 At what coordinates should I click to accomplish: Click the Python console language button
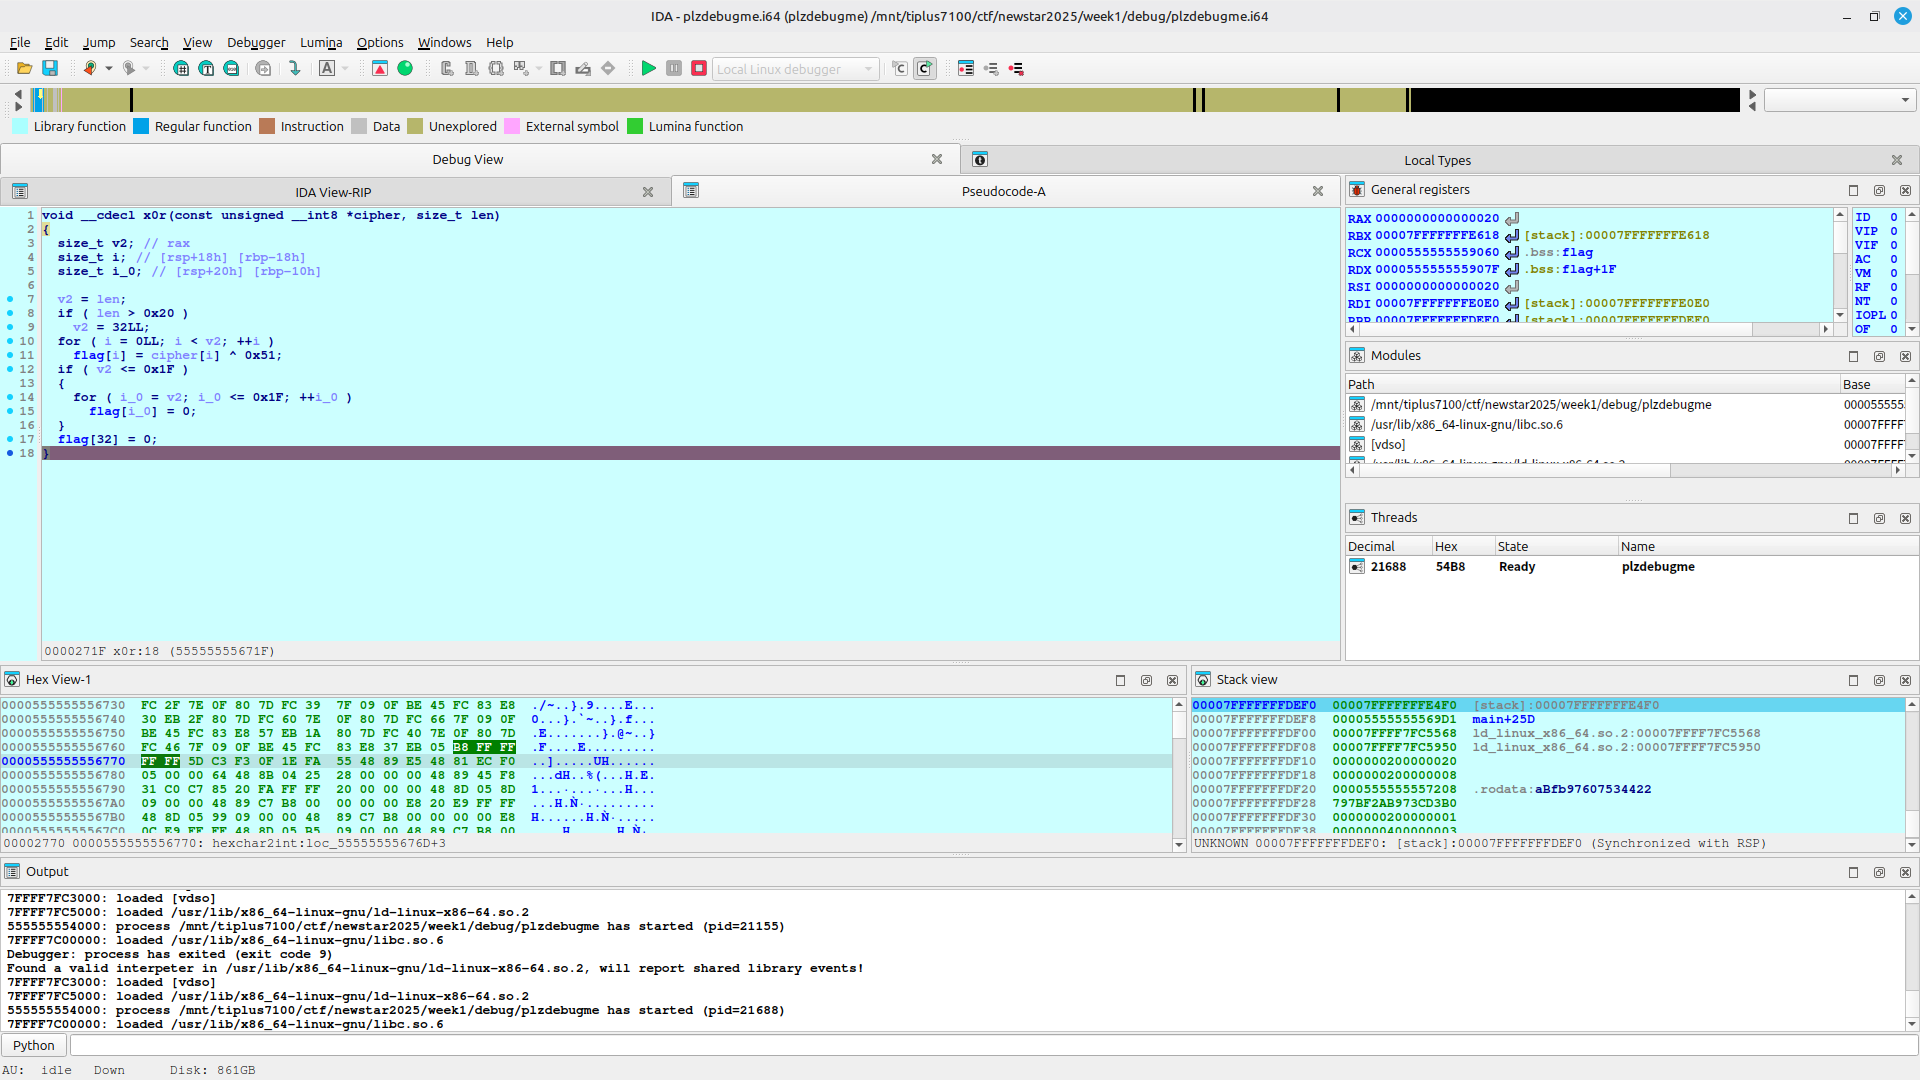coord(34,1045)
